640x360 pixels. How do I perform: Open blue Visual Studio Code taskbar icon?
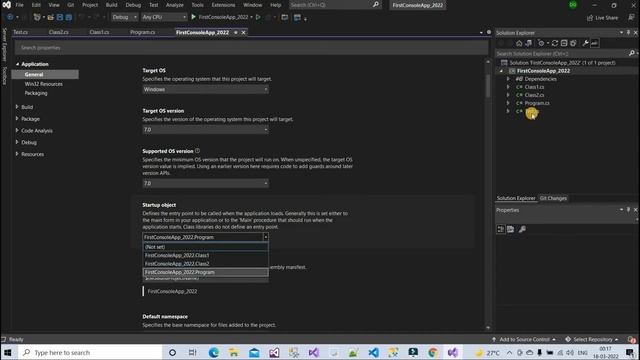tap(373, 352)
